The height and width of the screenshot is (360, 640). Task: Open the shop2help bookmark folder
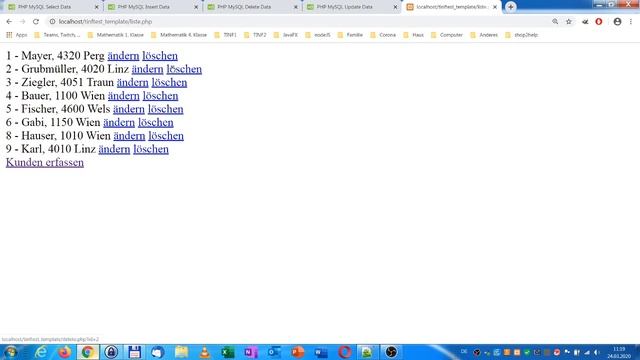click(x=522, y=35)
